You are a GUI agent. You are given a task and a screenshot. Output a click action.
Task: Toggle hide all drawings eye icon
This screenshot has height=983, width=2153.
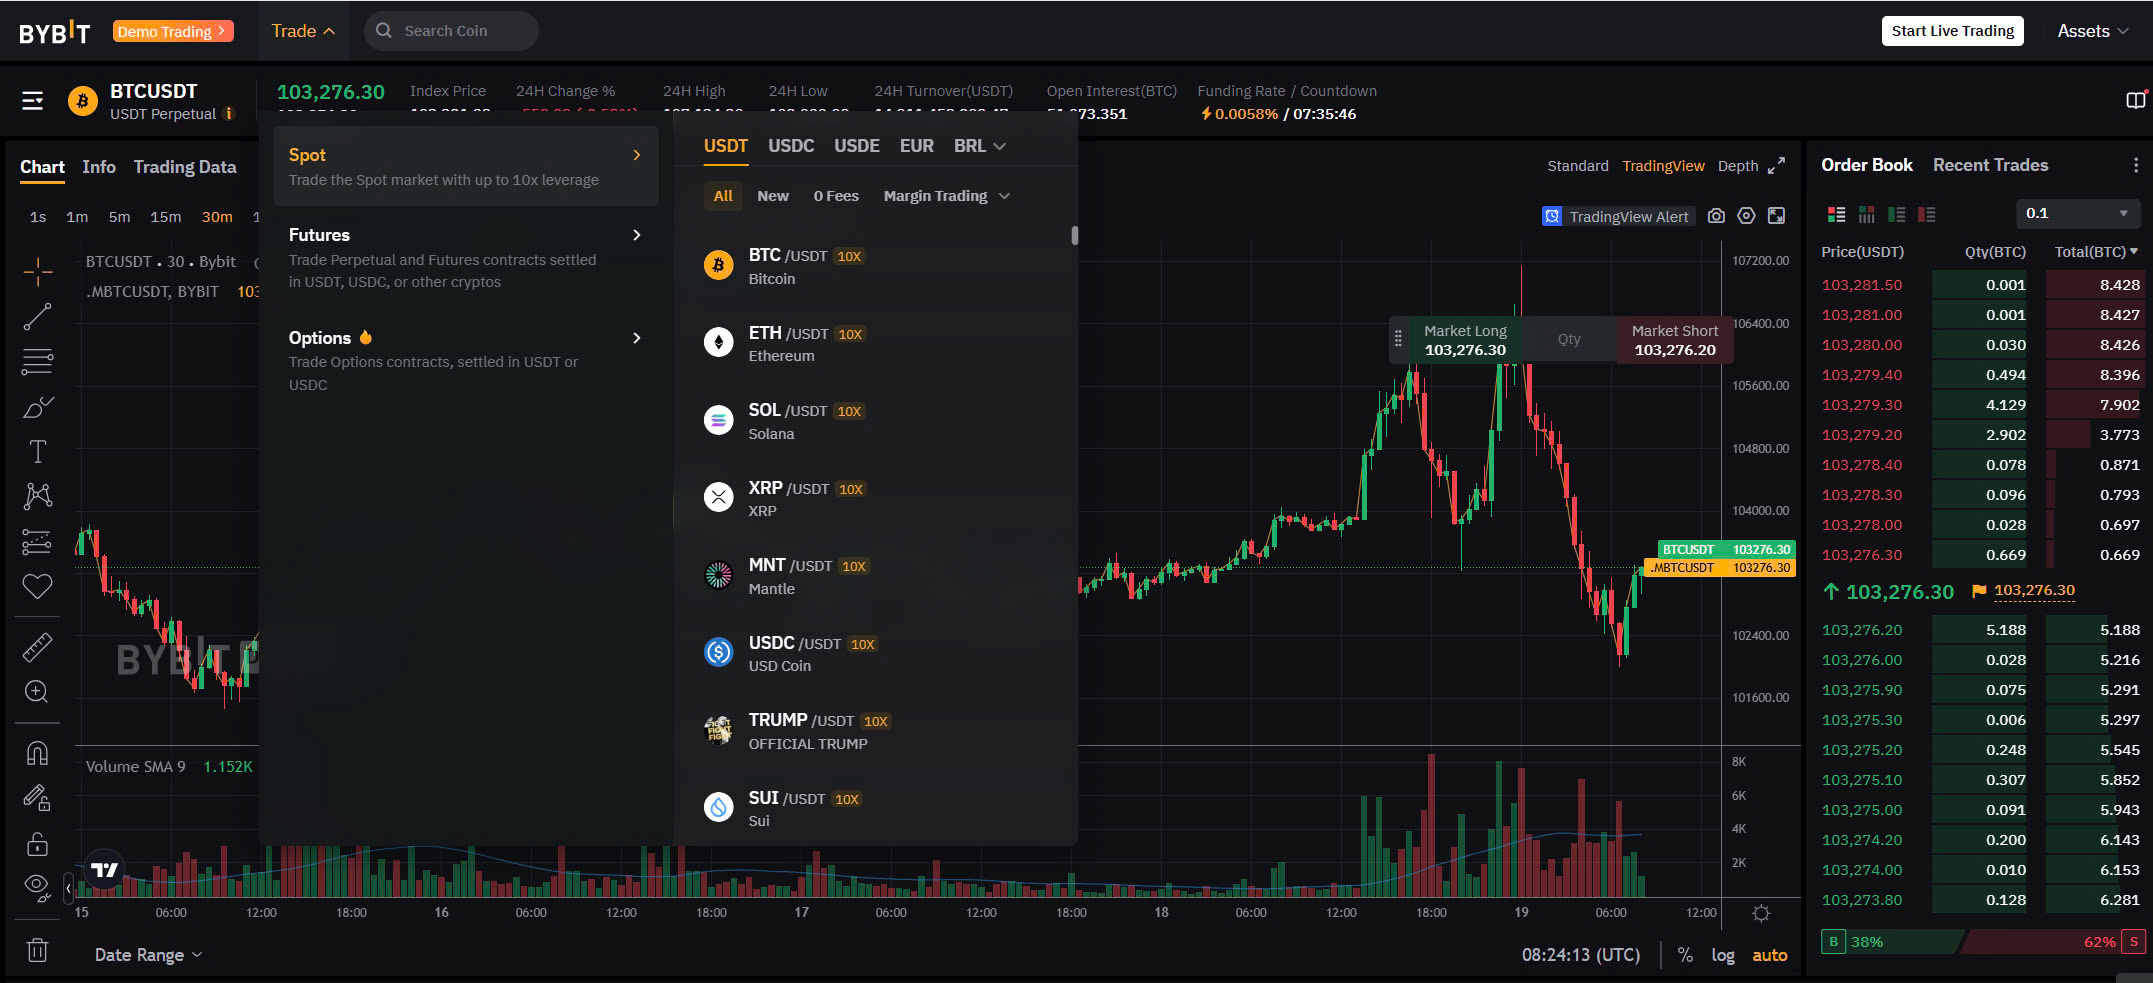coord(38,887)
